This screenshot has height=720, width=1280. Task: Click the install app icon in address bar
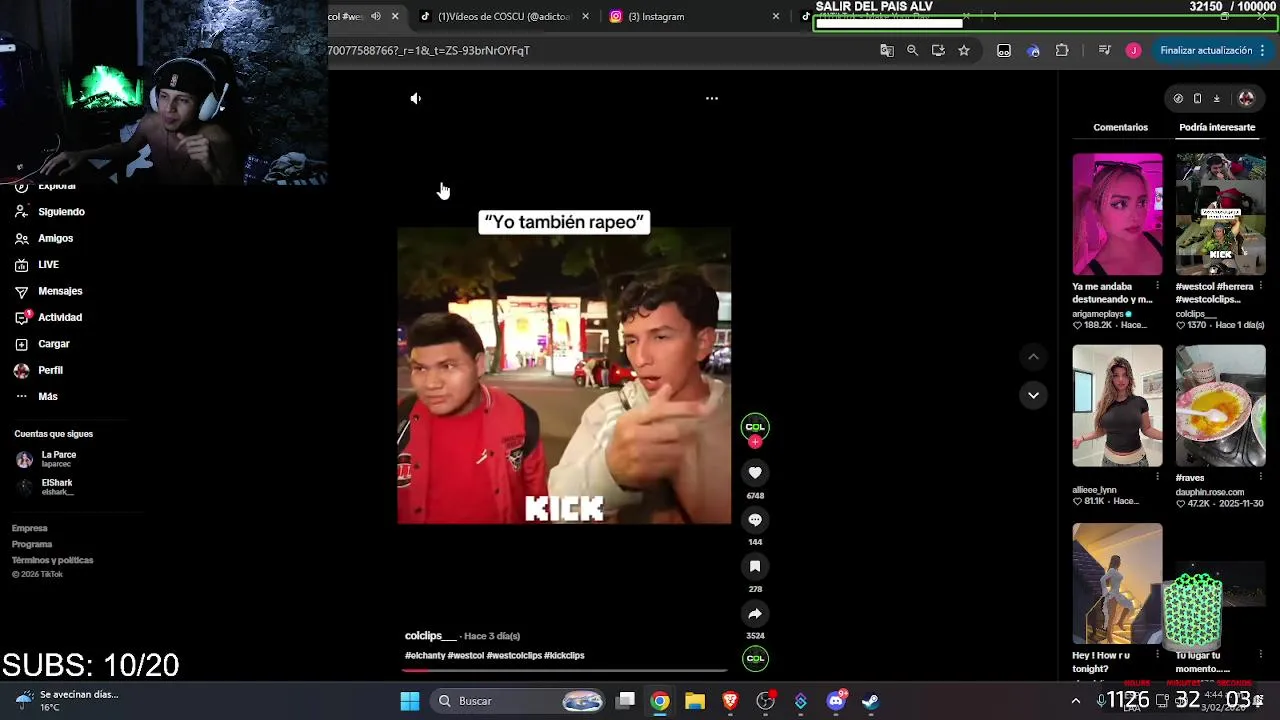click(x=938, y=50)
